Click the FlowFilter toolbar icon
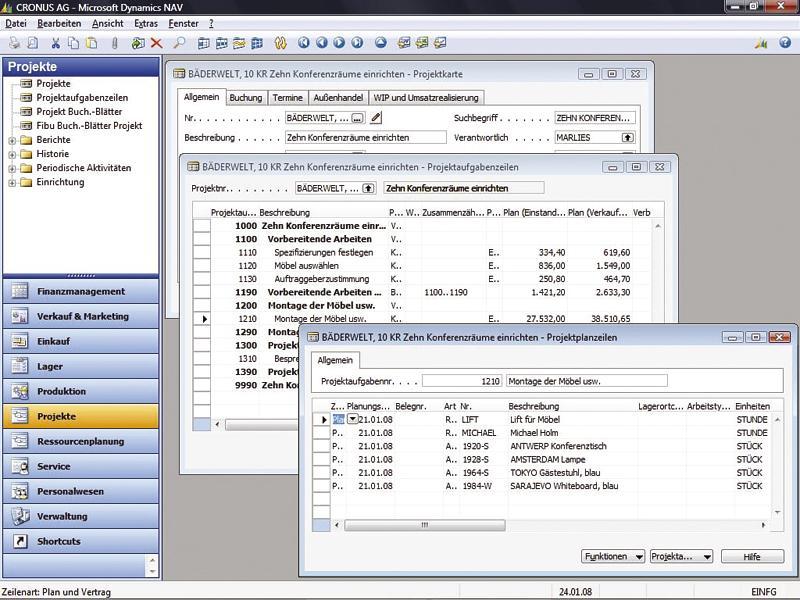Viewport: 800px width, 600px height. (x=239, y=43)
